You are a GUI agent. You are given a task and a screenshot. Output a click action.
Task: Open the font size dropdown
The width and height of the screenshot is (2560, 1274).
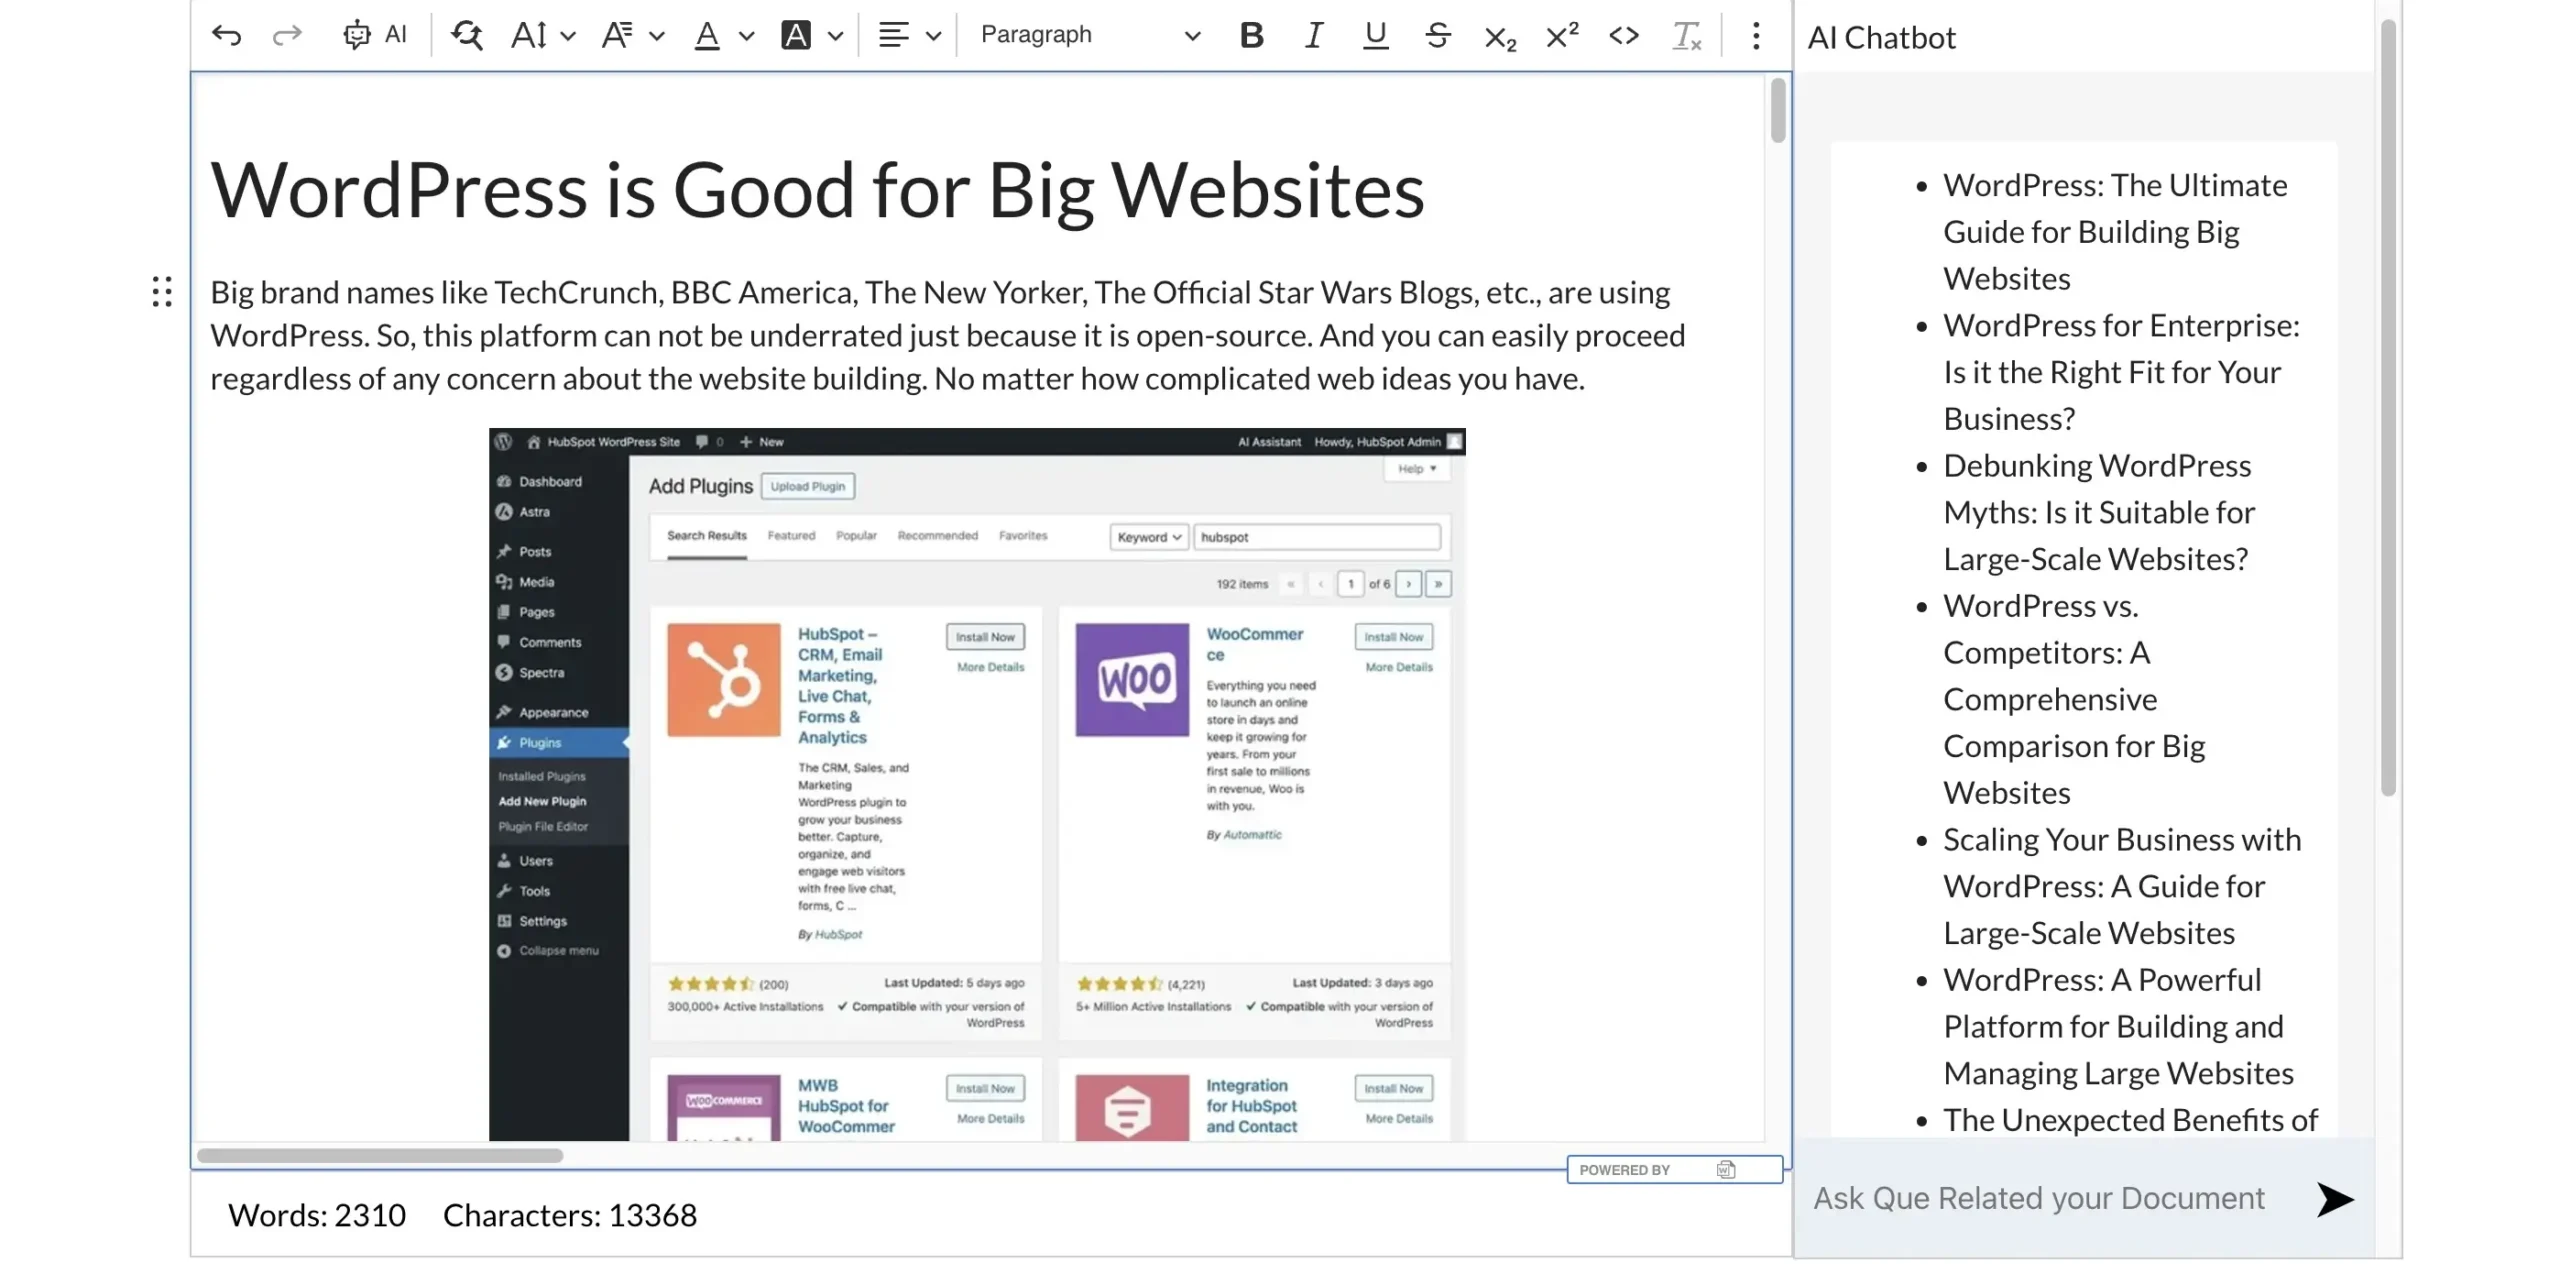point(540,35)
